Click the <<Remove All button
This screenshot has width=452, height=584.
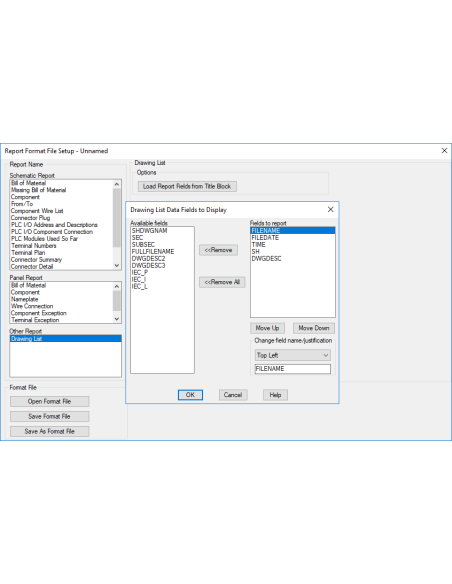tap(222, 282)
